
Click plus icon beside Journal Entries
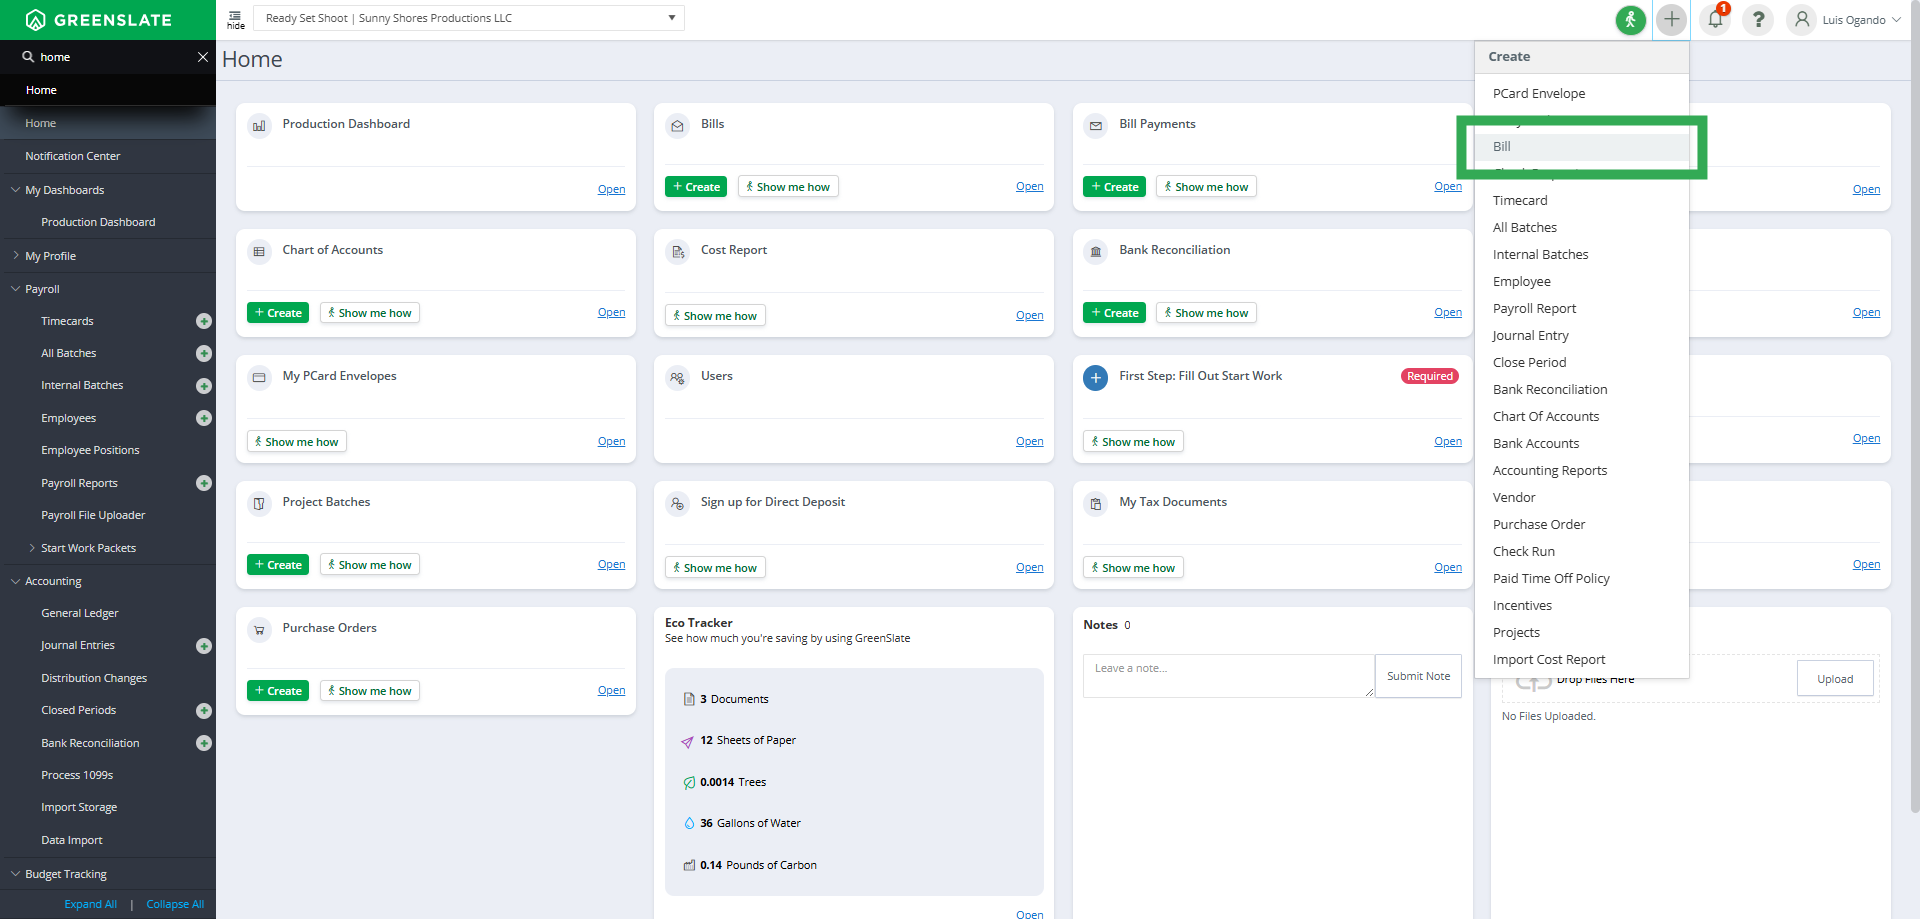(204, 646)
